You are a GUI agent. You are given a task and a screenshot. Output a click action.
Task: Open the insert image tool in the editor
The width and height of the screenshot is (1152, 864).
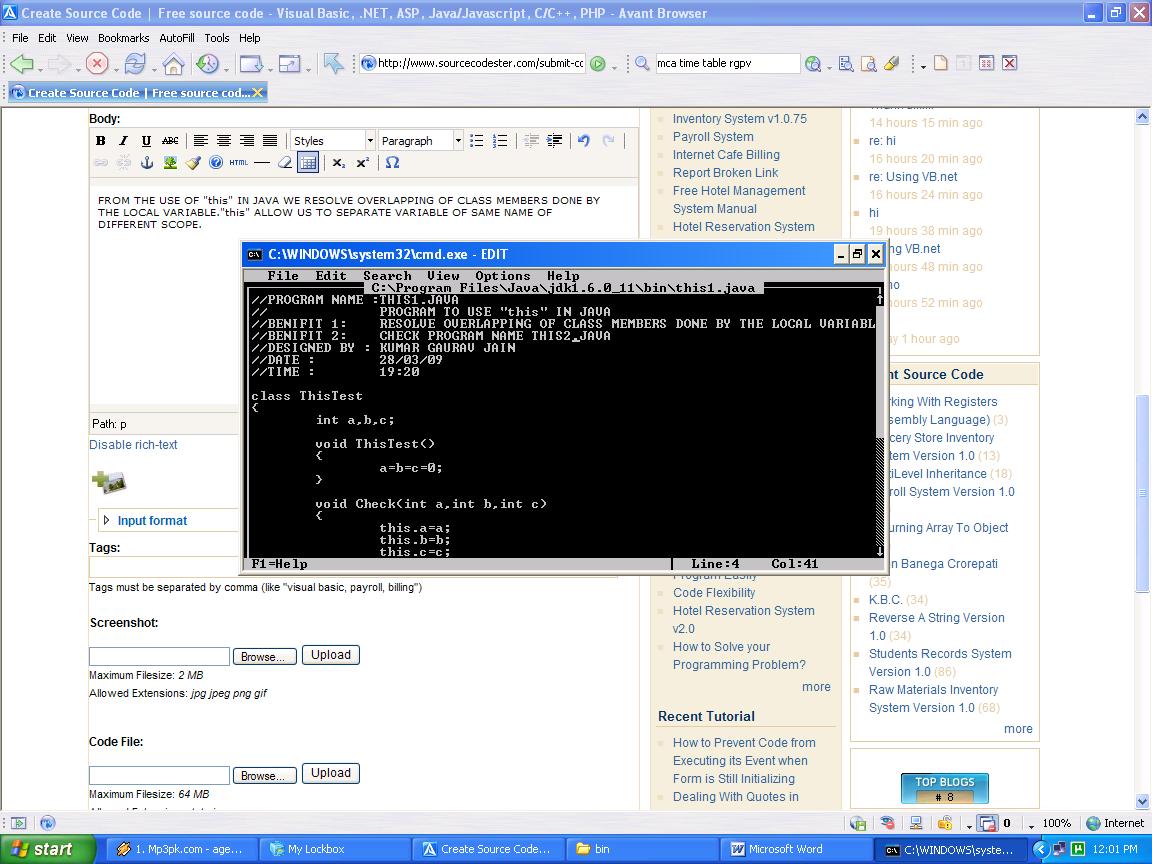[x=171, y=163]
